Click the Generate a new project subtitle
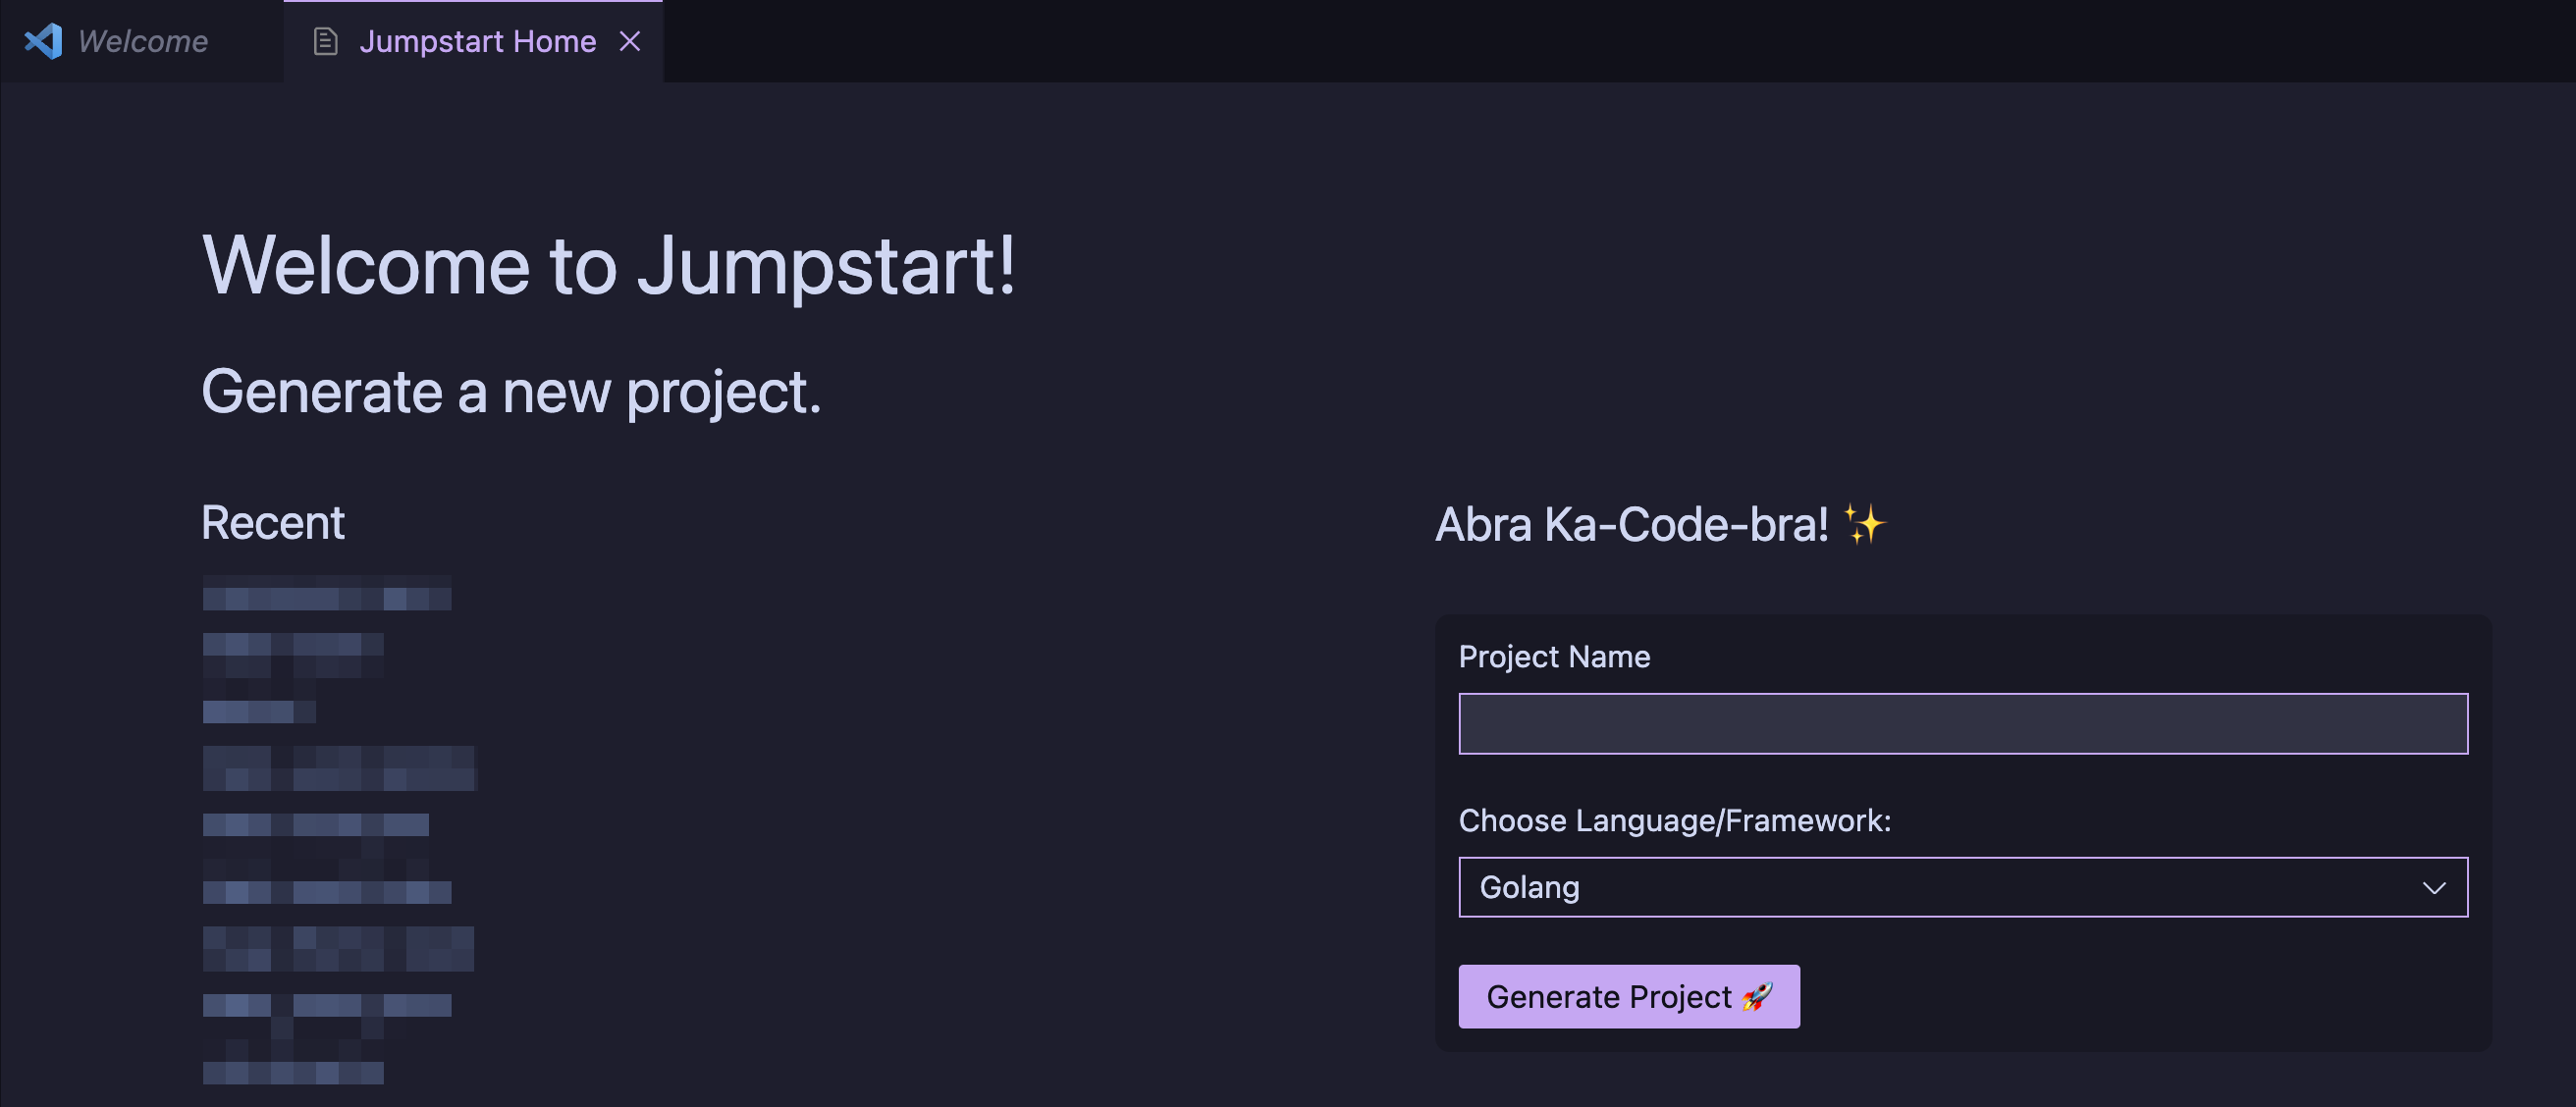This screenshot has width=2576, height=1107. coord(510,391)
